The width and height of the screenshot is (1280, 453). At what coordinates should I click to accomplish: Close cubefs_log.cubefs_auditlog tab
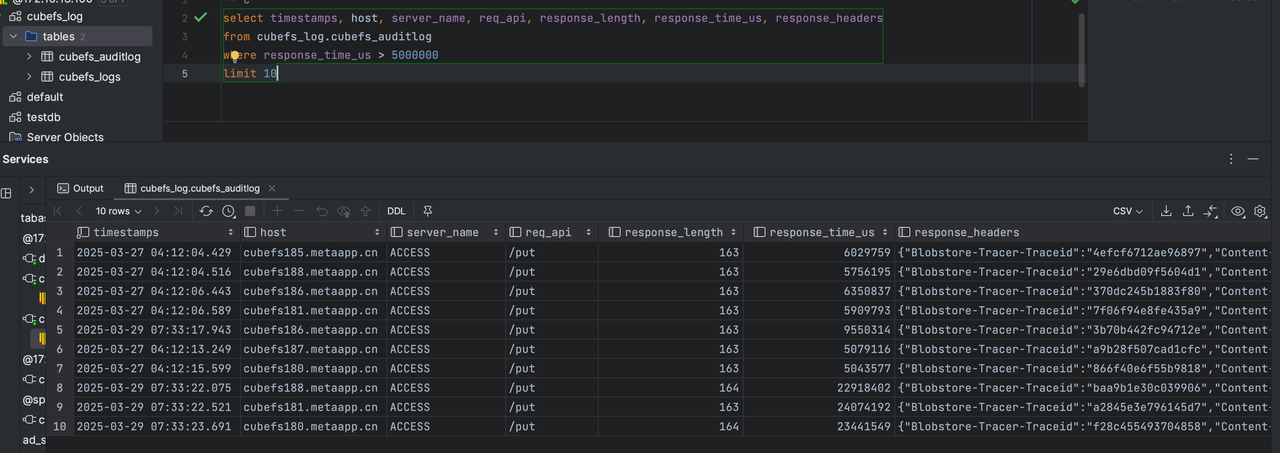pyautogui.click(x=272, y=188)
